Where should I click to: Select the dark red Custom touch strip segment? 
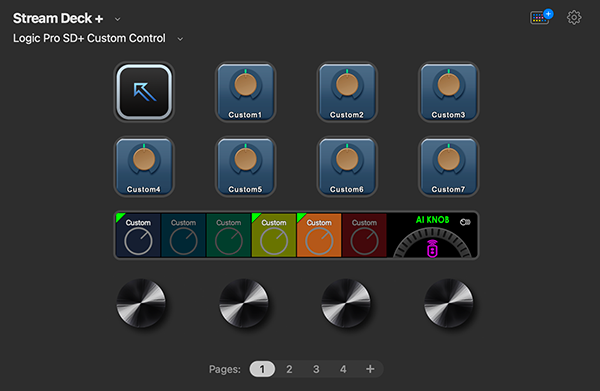[x=364, y=235]
